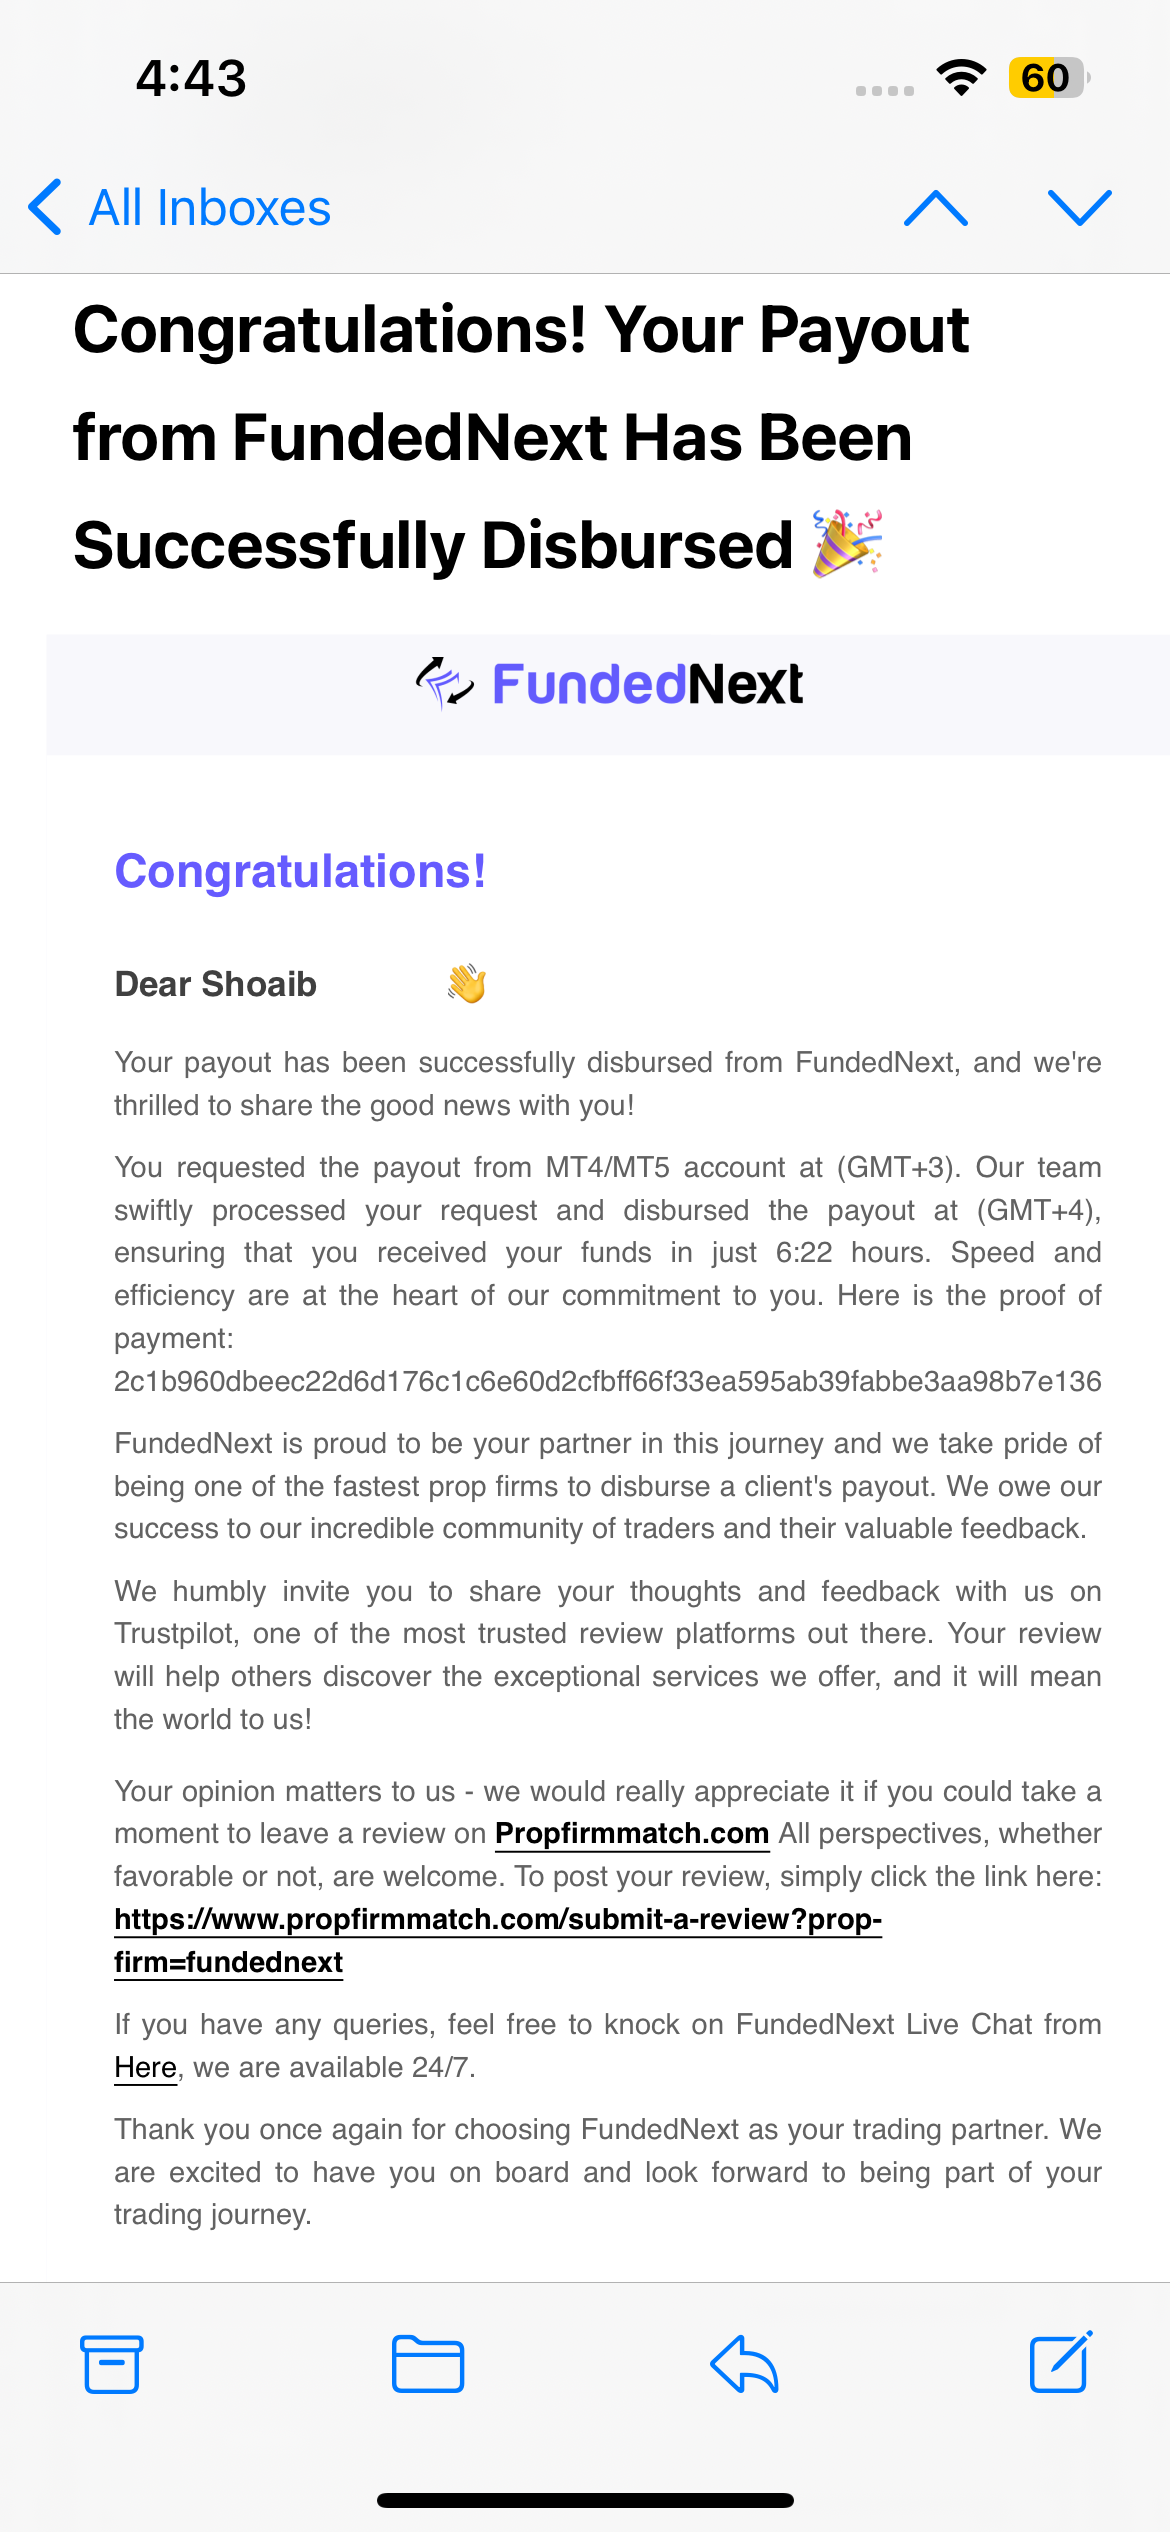Tap the archive box icon

111,2364
